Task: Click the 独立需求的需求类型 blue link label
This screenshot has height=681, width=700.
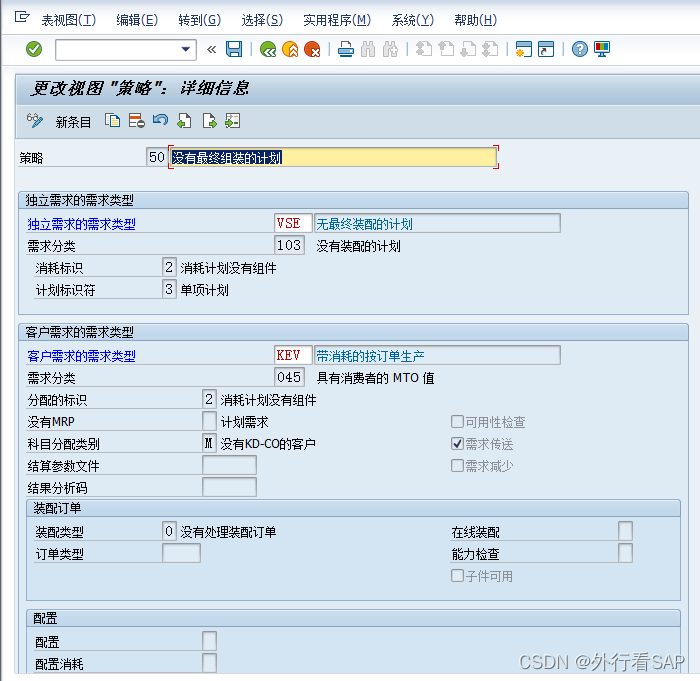Action: coord(81,224)
